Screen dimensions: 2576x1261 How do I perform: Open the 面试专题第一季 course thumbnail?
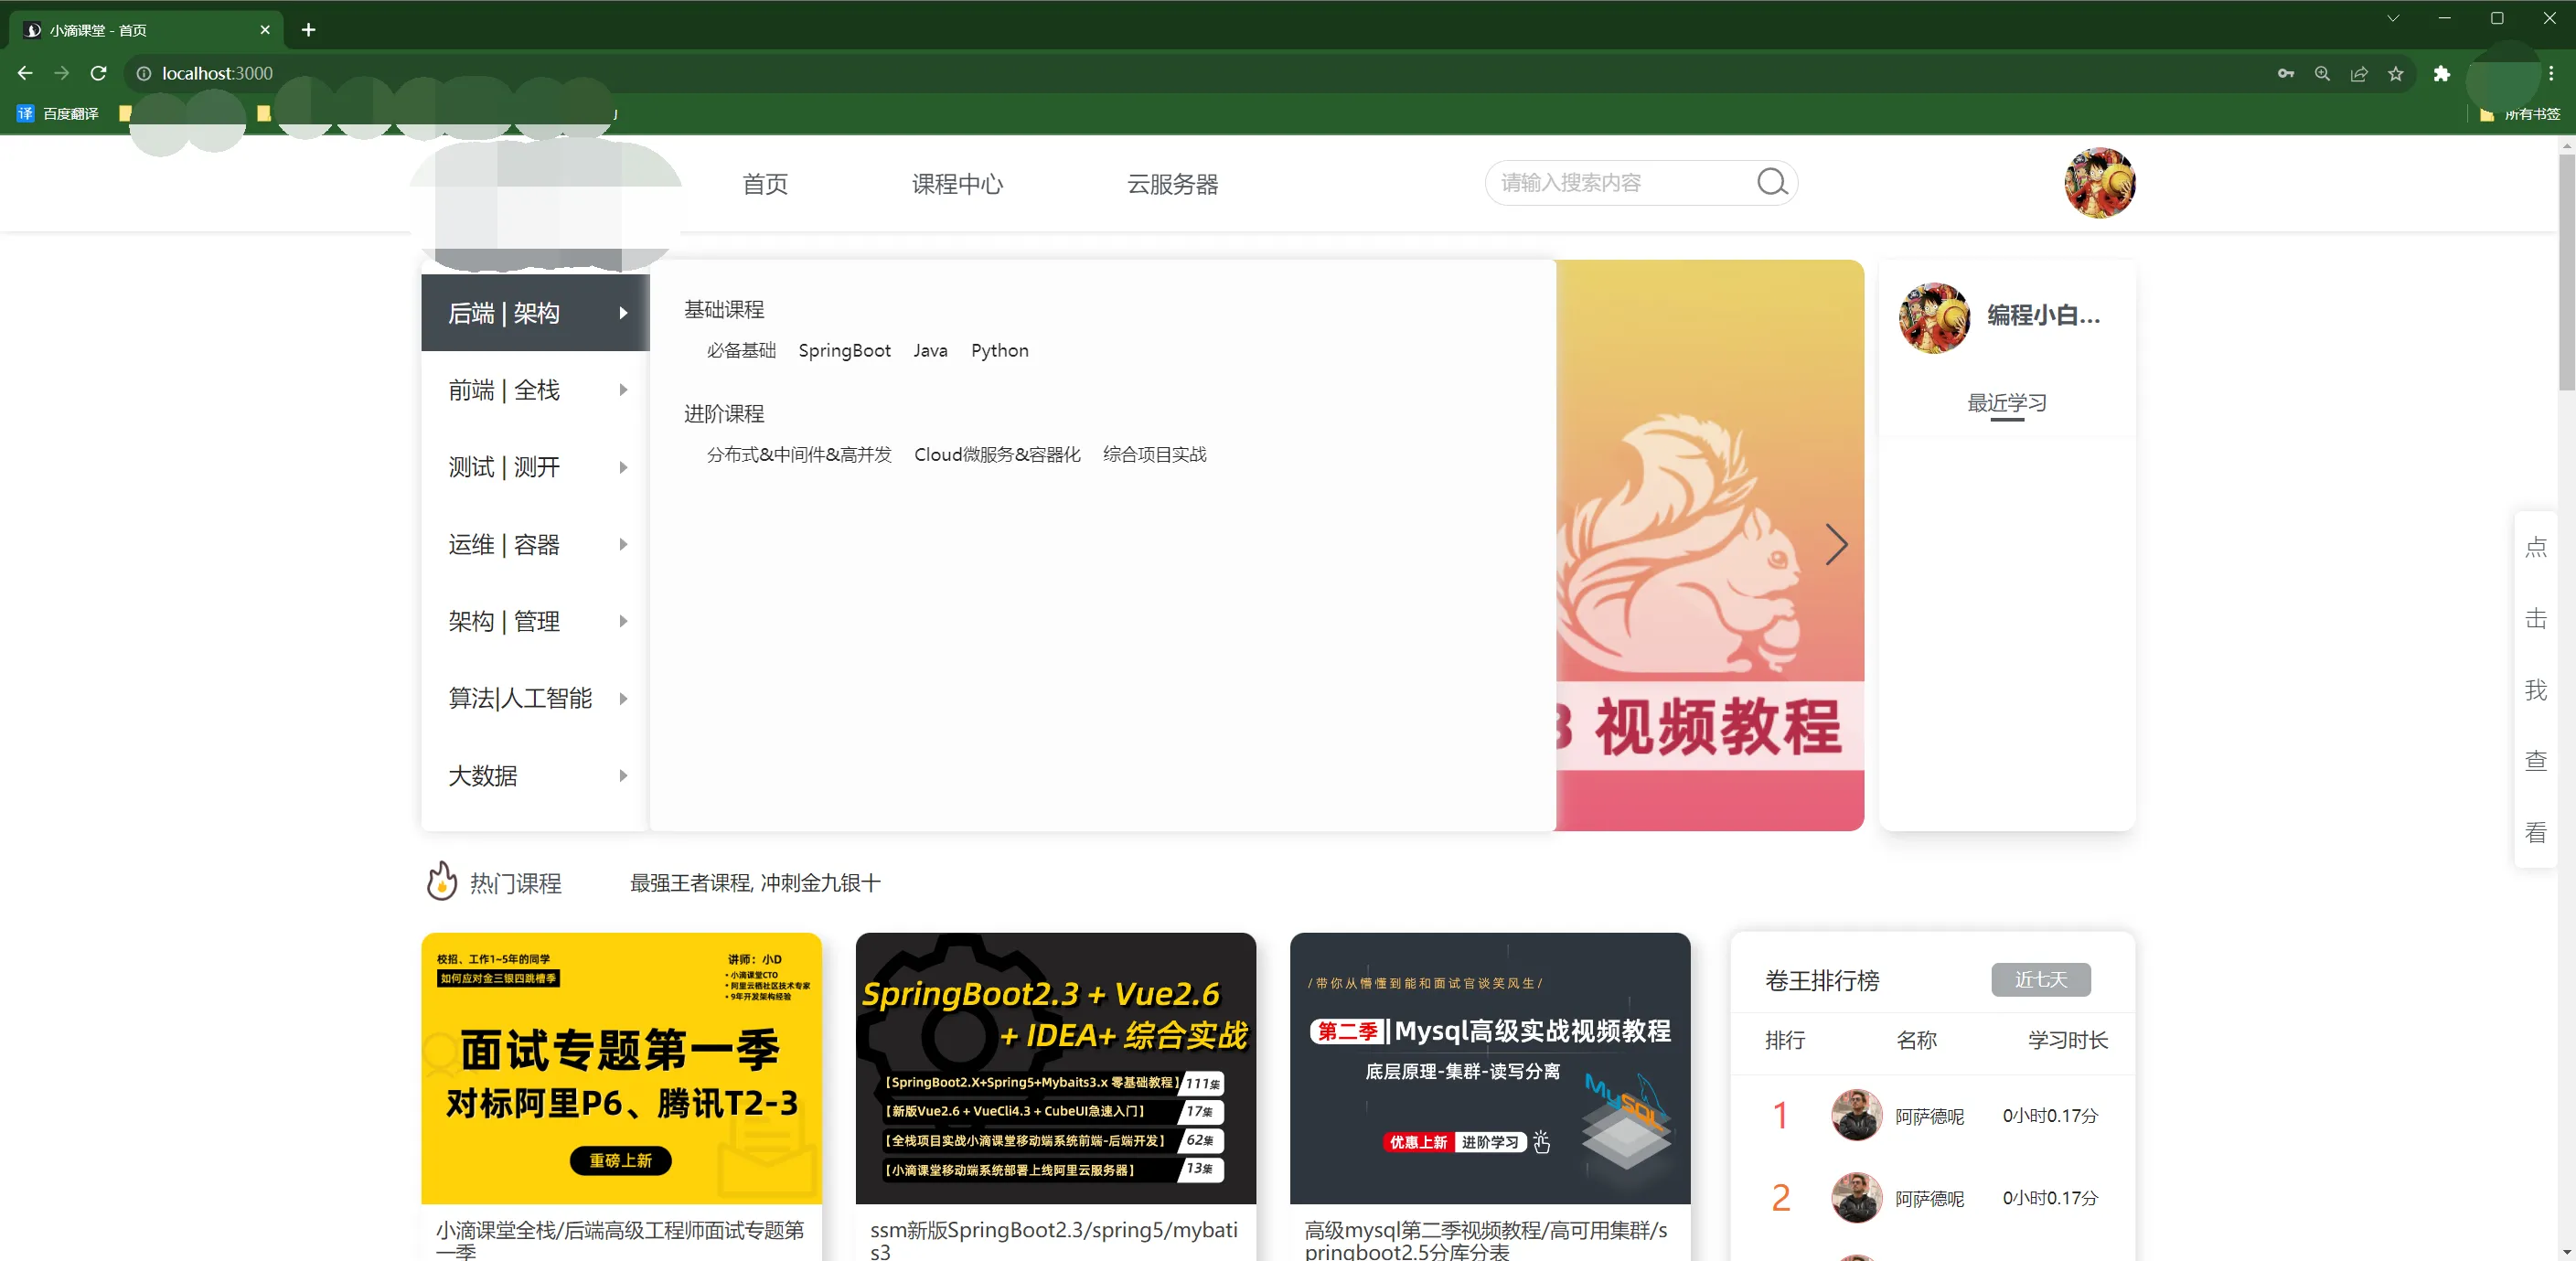pos(621,1068)
